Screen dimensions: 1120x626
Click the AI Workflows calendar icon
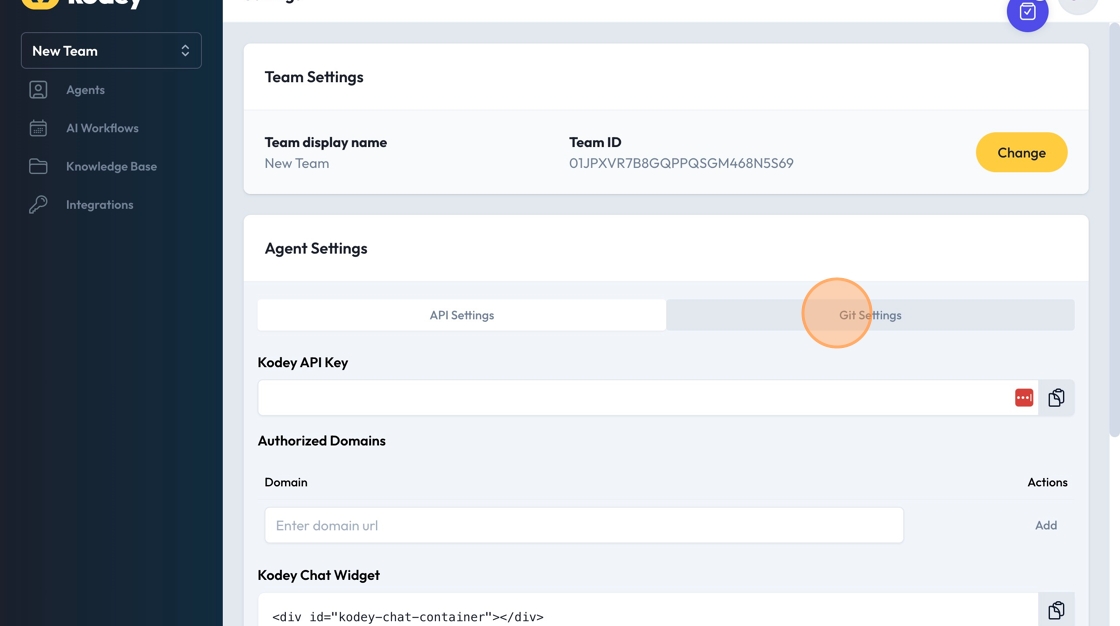point(38,128)
